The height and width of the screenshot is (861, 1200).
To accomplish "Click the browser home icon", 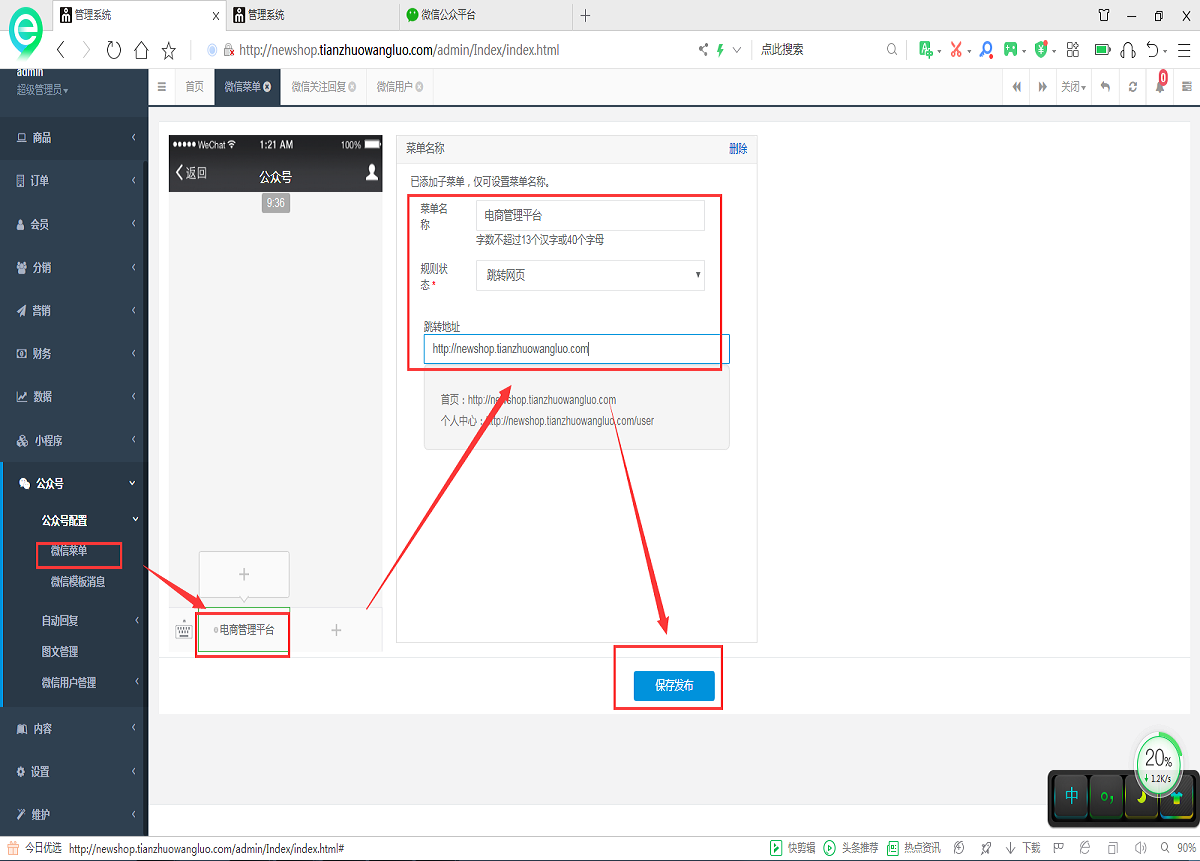I will (141, 50).
